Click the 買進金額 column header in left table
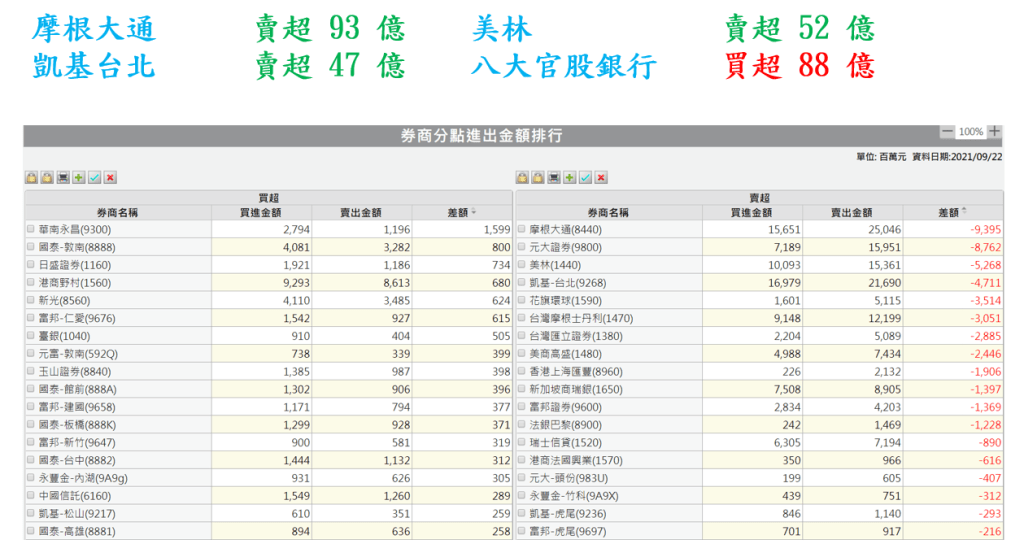The image size is (1024, 557). (261, 212)
